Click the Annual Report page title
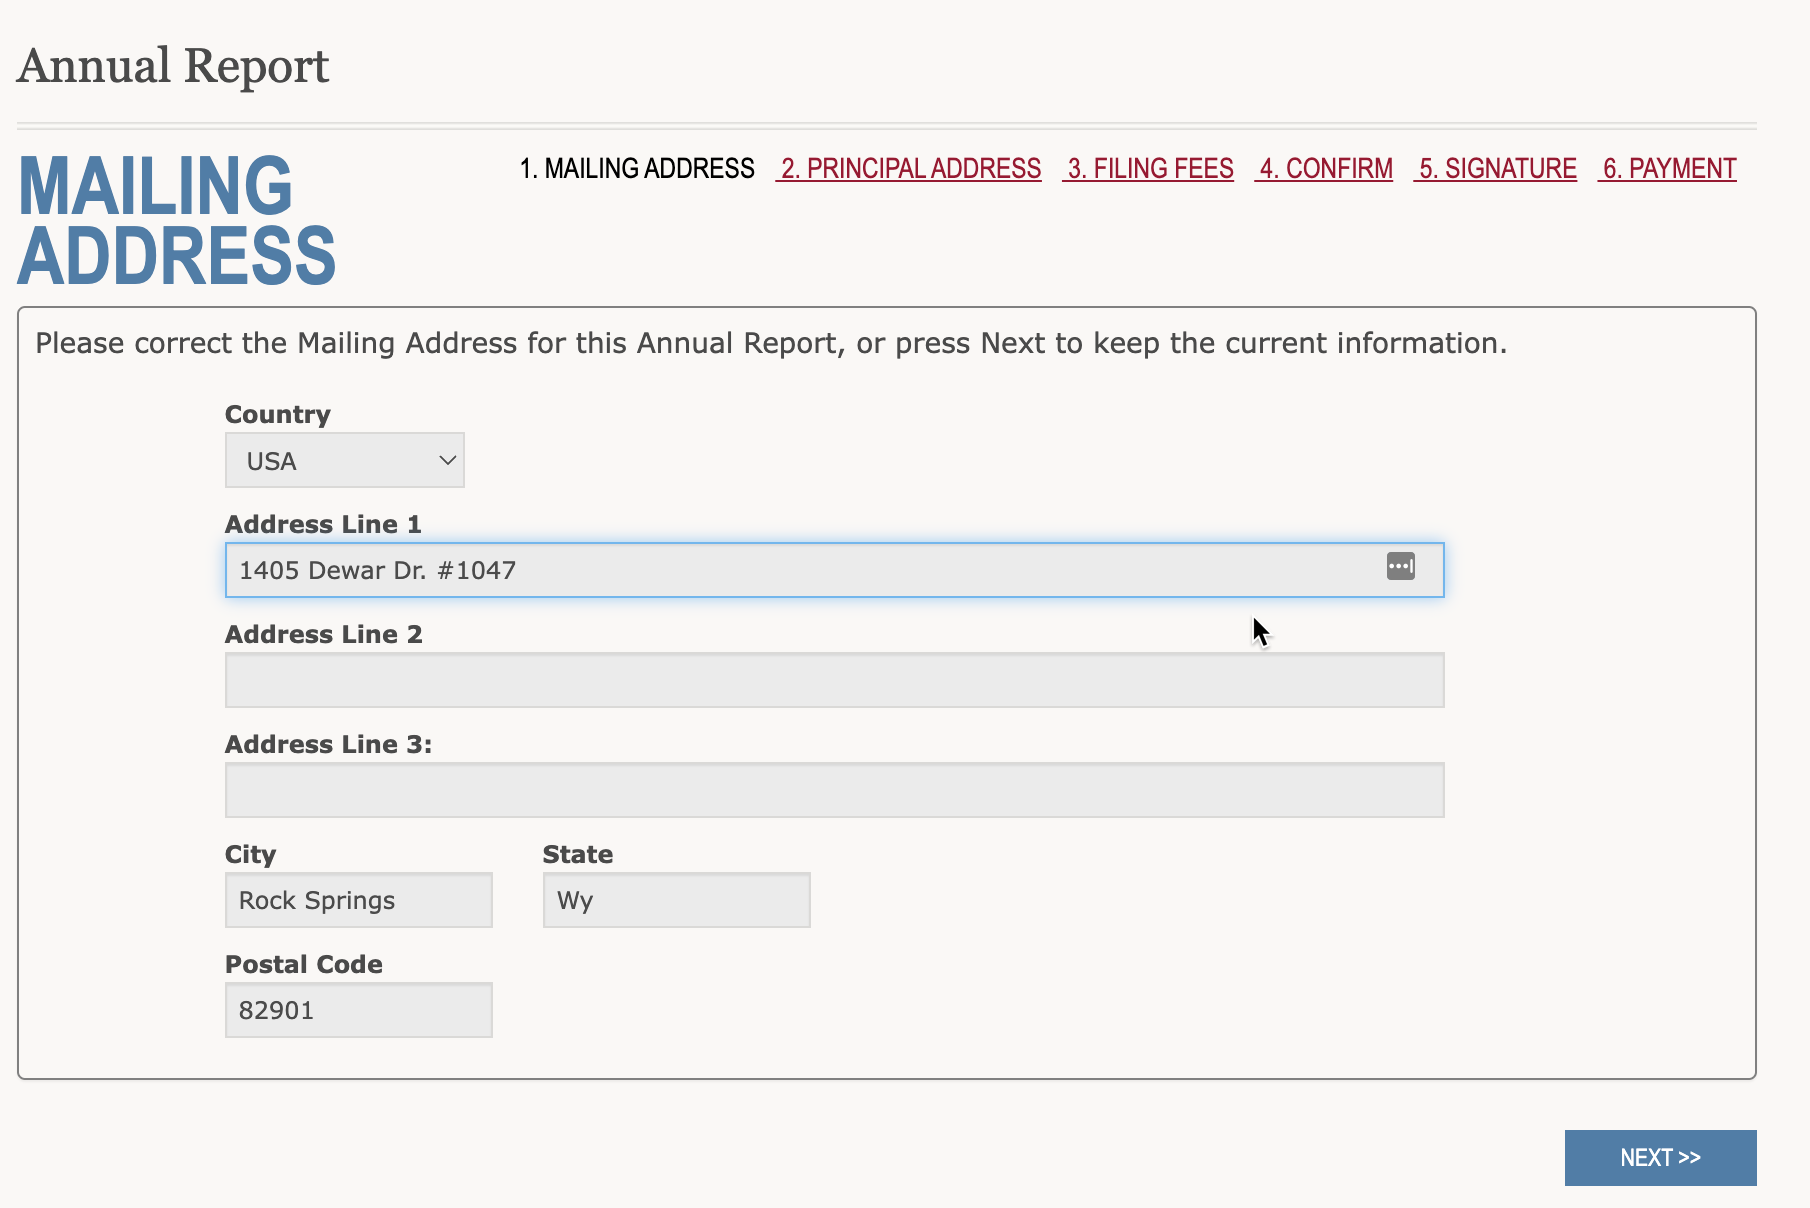 click(173, 67)
